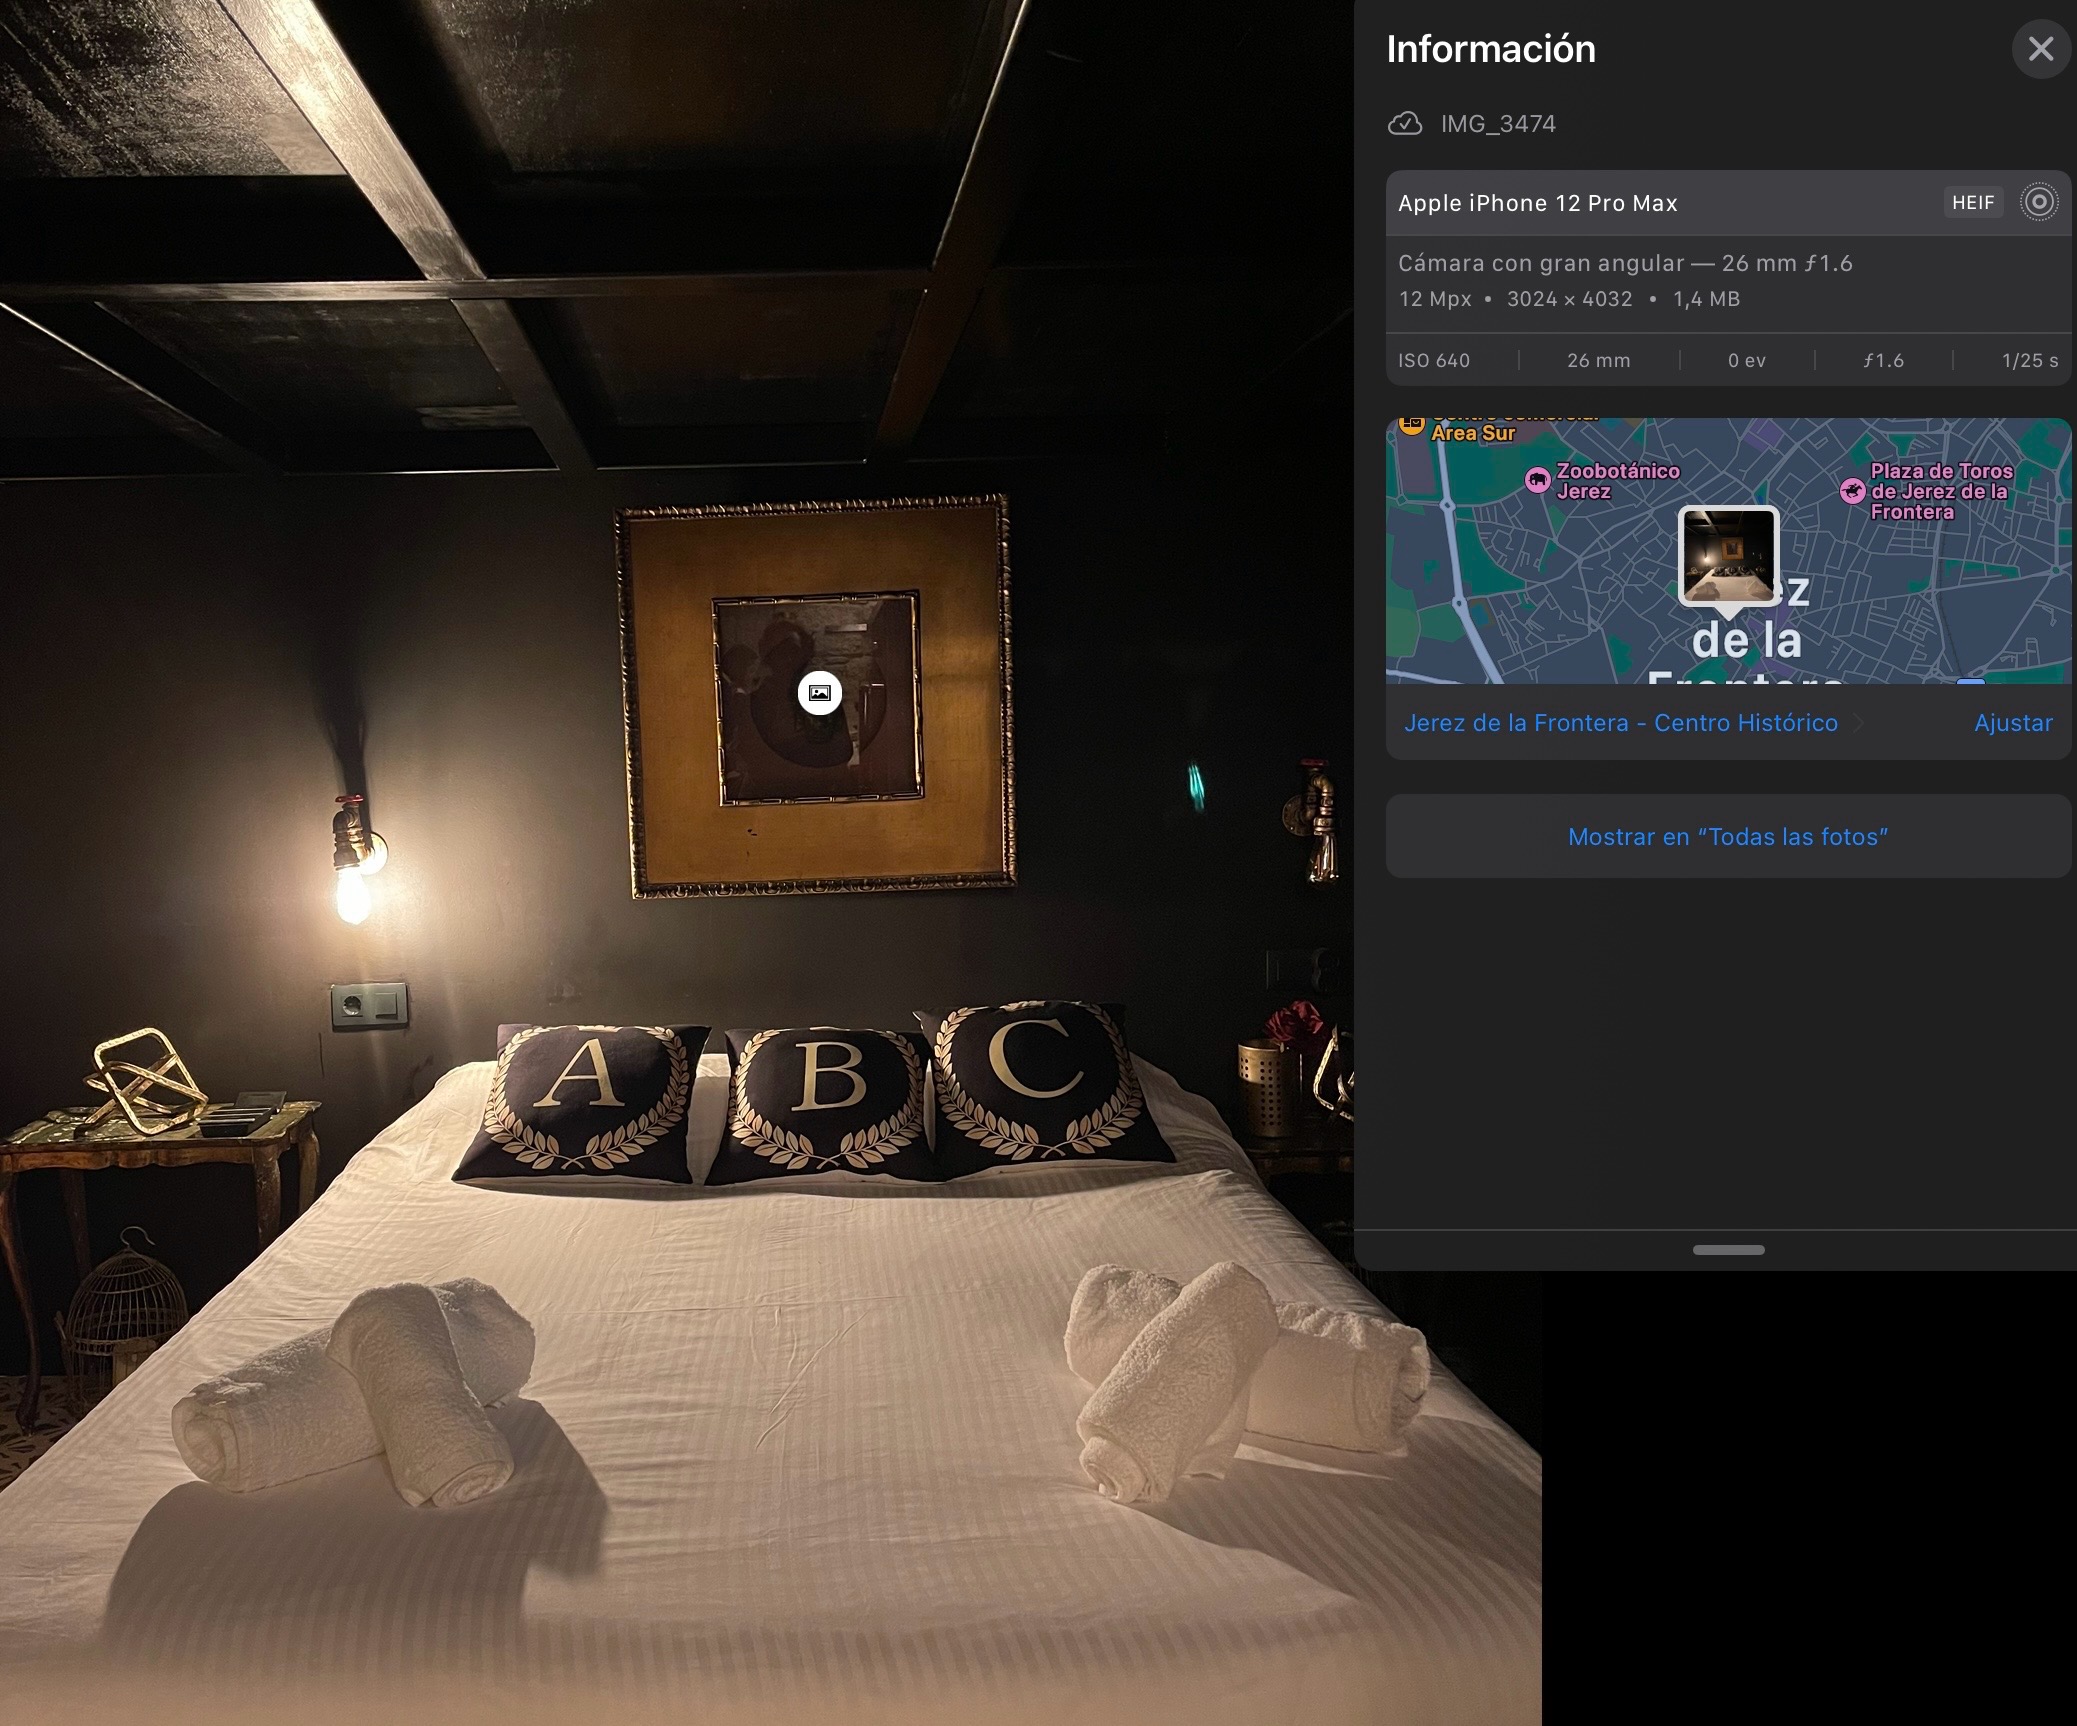Click Ajustar to adjust location
This screenshot has height=1726, width=2077.
(2012, 723)
